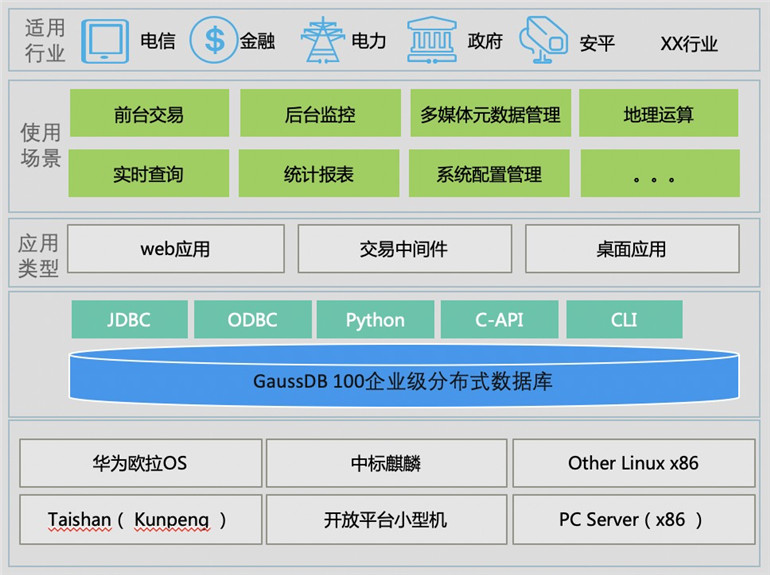Select the 政府 industry label
This screenshot has width=770, height=575.
485,41
